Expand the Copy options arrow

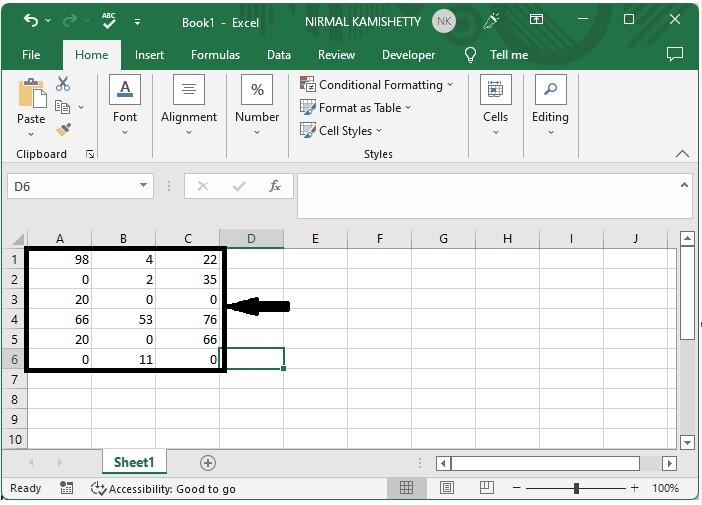click(x=81, y=107)
